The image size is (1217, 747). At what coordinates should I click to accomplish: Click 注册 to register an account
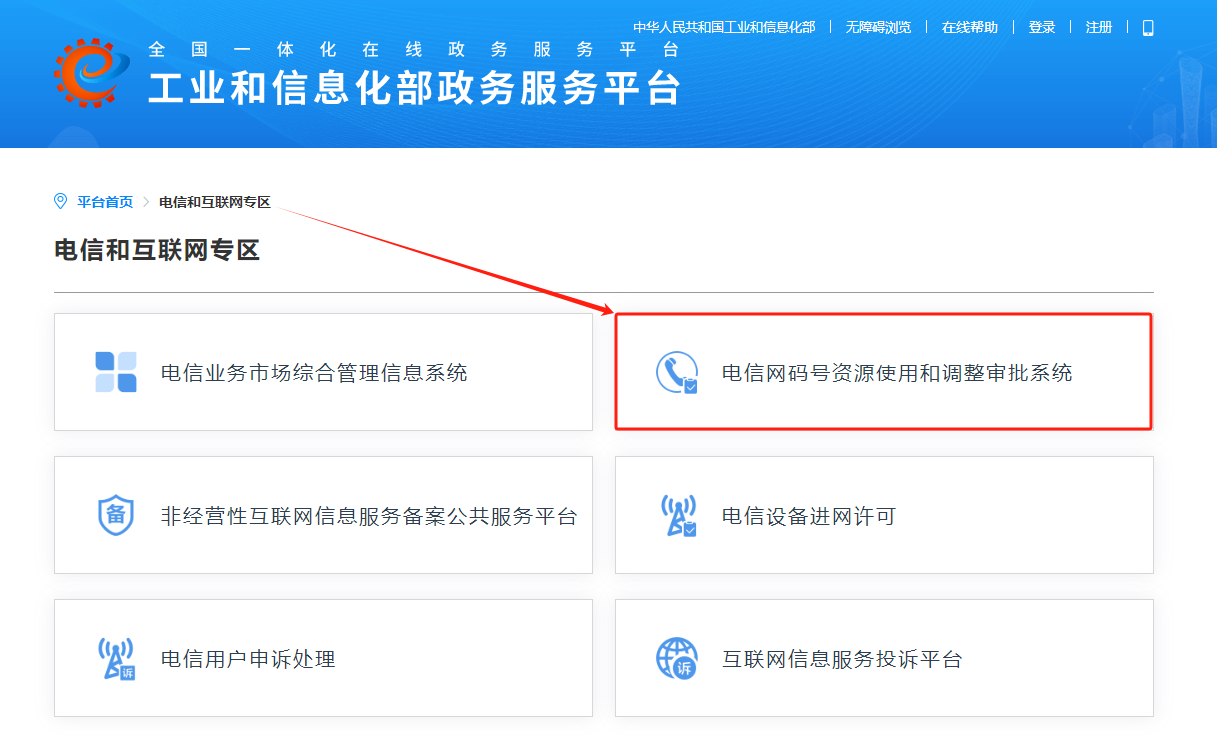pos(1099,27)
